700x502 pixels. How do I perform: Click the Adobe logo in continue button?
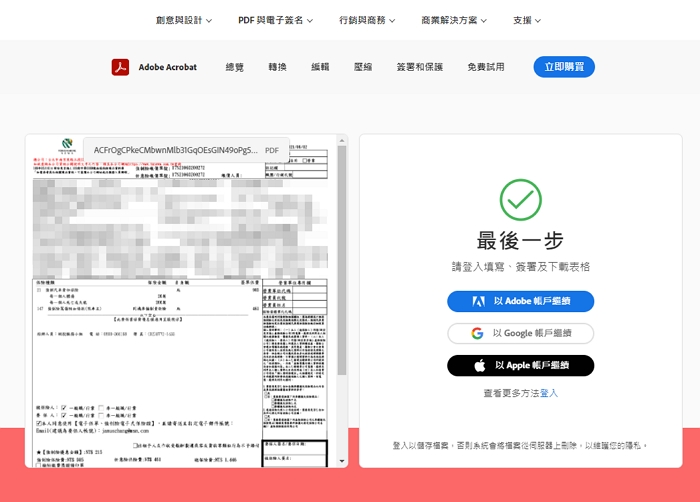[x=479, y=301]
